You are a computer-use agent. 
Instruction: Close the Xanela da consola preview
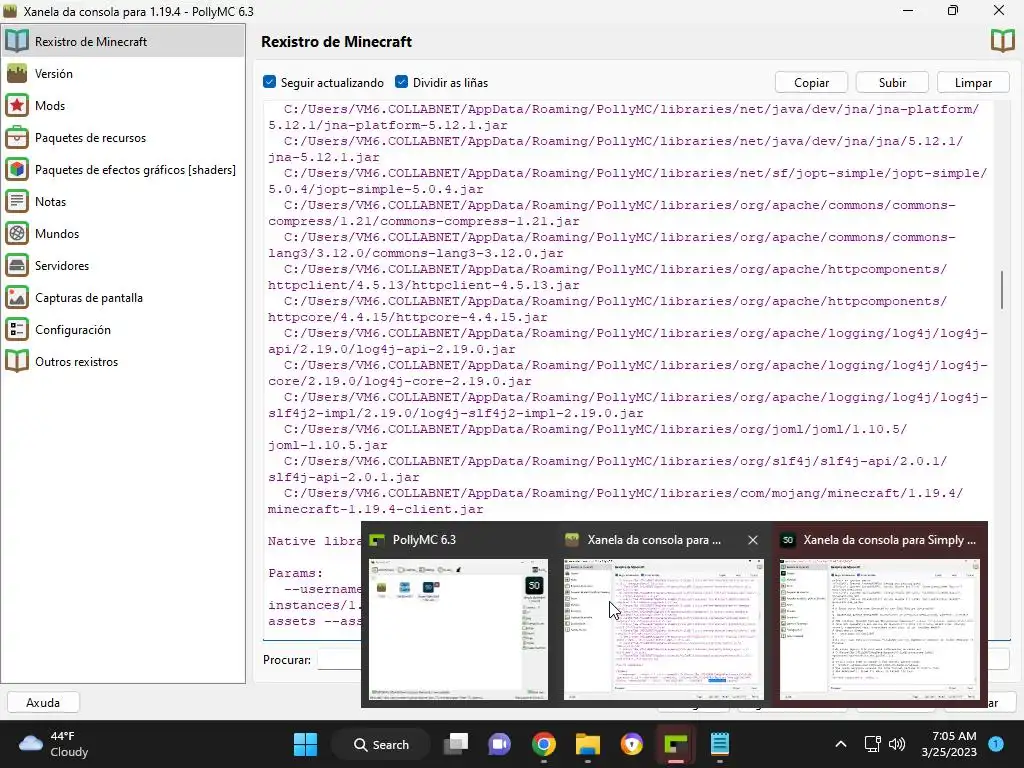tap(753, 540)
